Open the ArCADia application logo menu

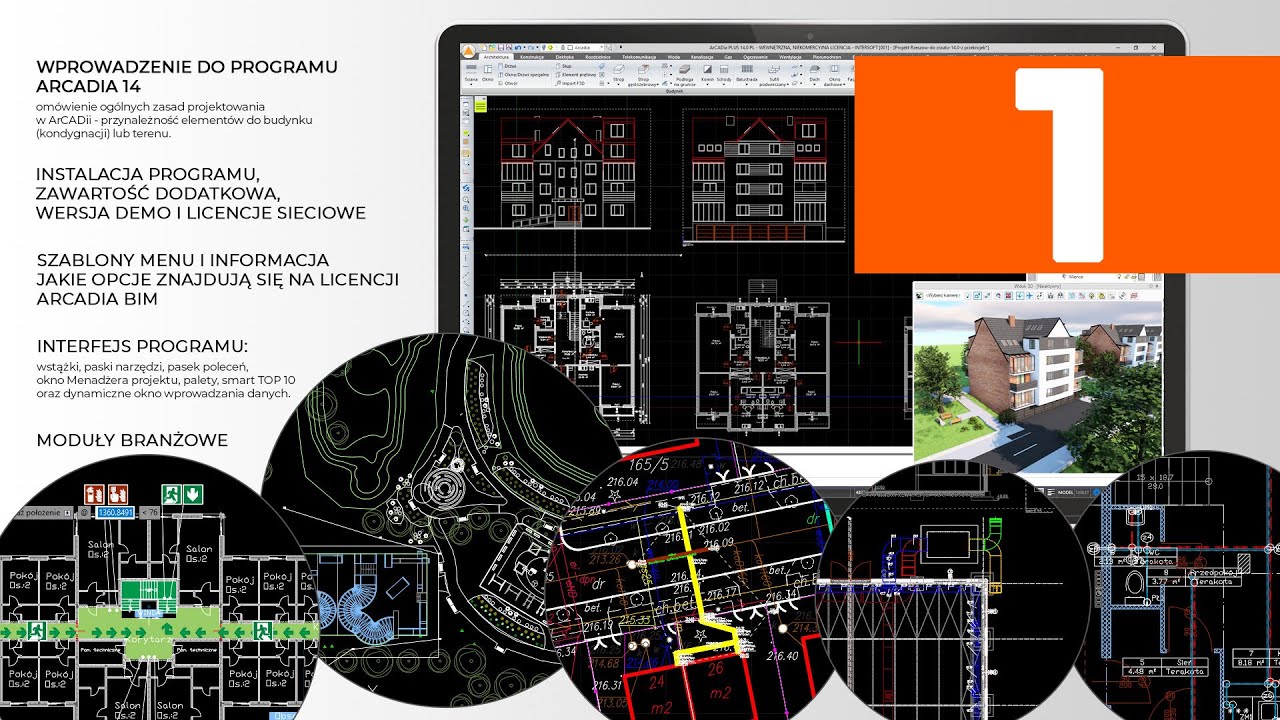tap(468, 51)
